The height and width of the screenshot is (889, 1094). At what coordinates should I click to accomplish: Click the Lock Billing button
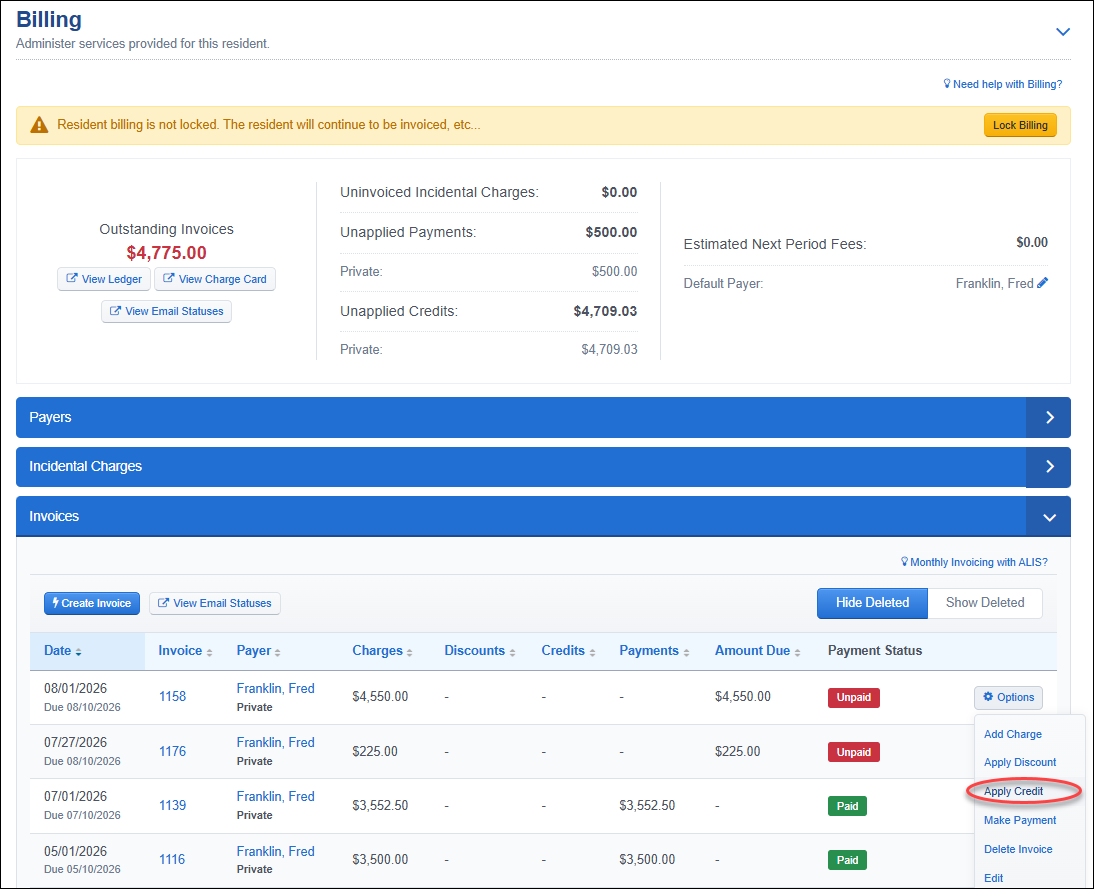(x=1020, y=125)
